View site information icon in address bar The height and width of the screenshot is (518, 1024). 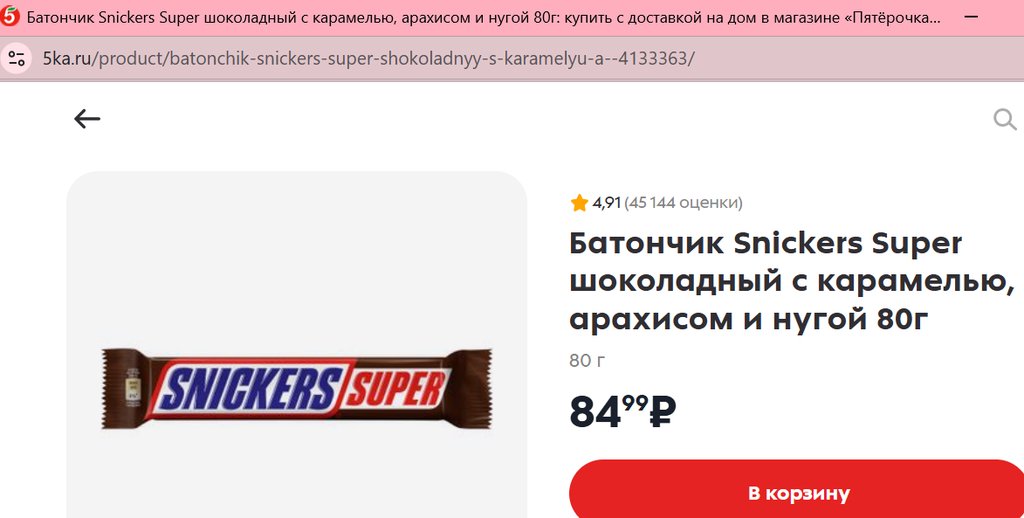16,58
